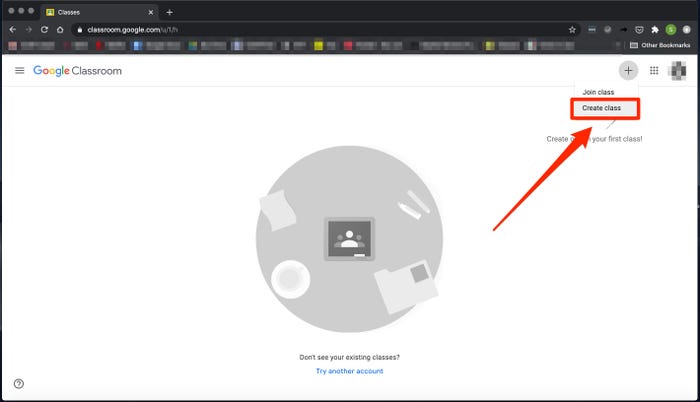Open Other Bookmarks folder
The height and width of the screenshot is (402, 700).
(x=660, y=45)
